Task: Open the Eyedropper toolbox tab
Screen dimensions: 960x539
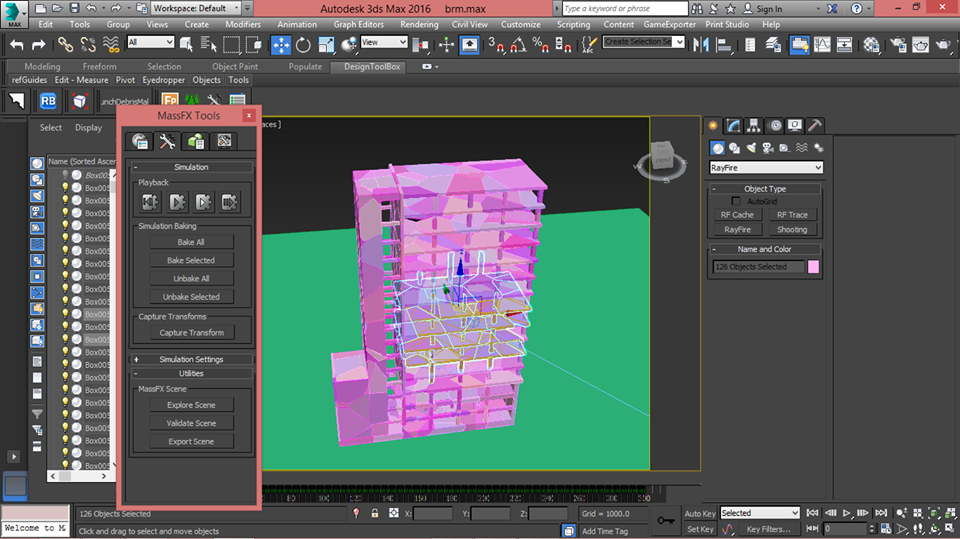Action: 163,80
